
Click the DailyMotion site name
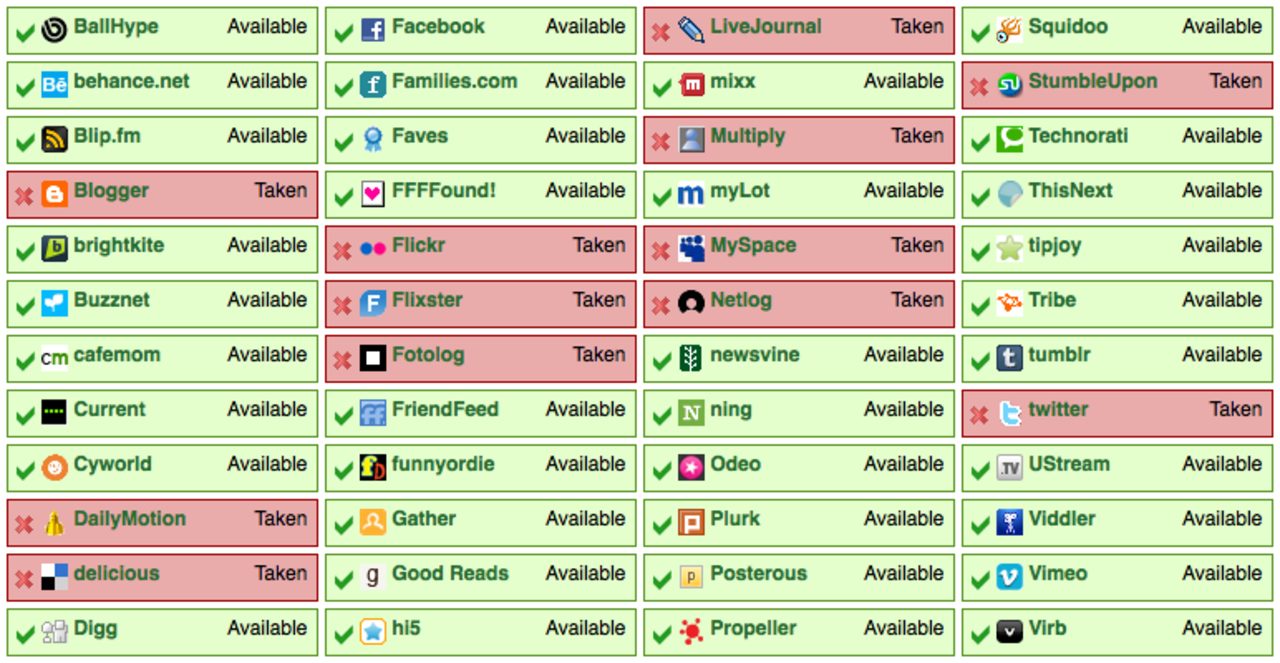[129, 519]
